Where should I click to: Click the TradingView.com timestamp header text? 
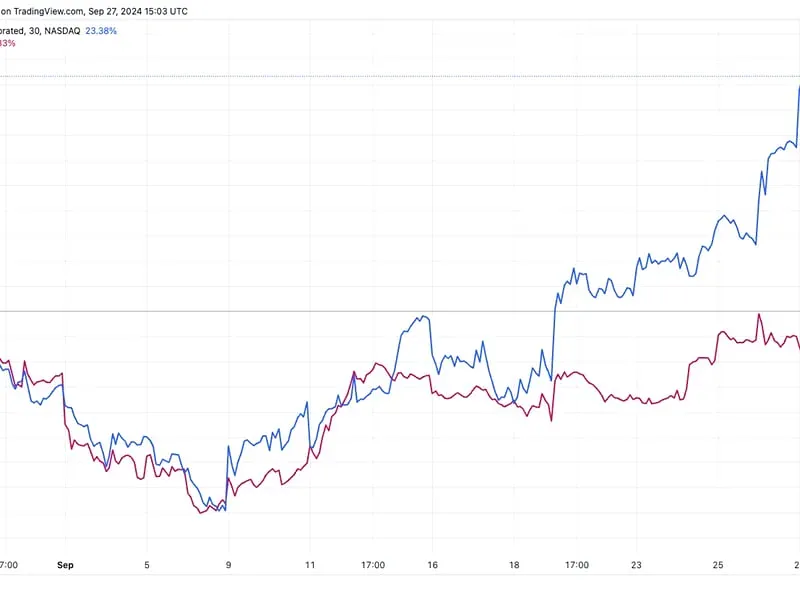pos(95,11)
